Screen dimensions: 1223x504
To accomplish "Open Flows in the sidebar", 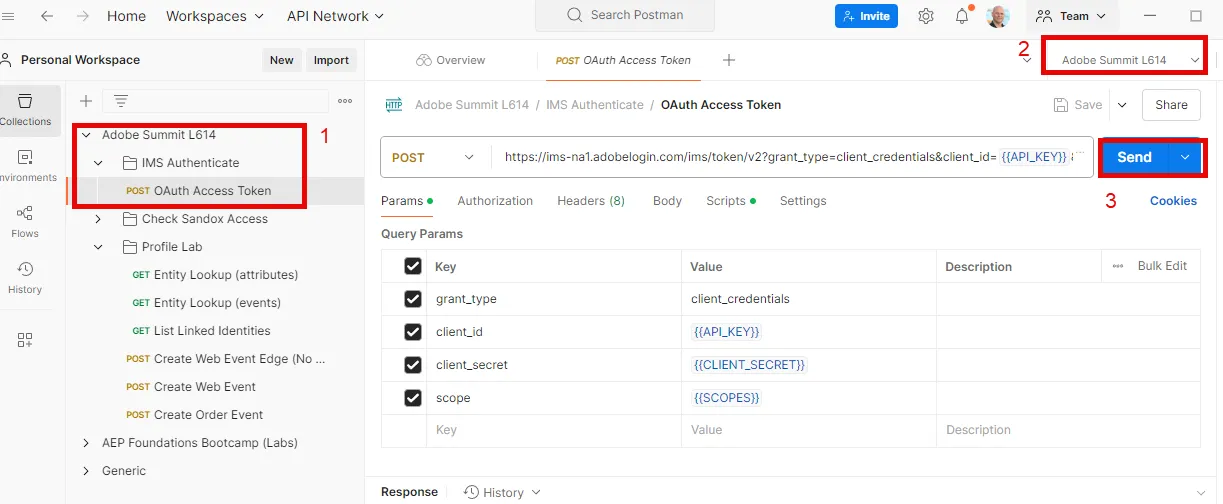I will click(x=25, y=222).
